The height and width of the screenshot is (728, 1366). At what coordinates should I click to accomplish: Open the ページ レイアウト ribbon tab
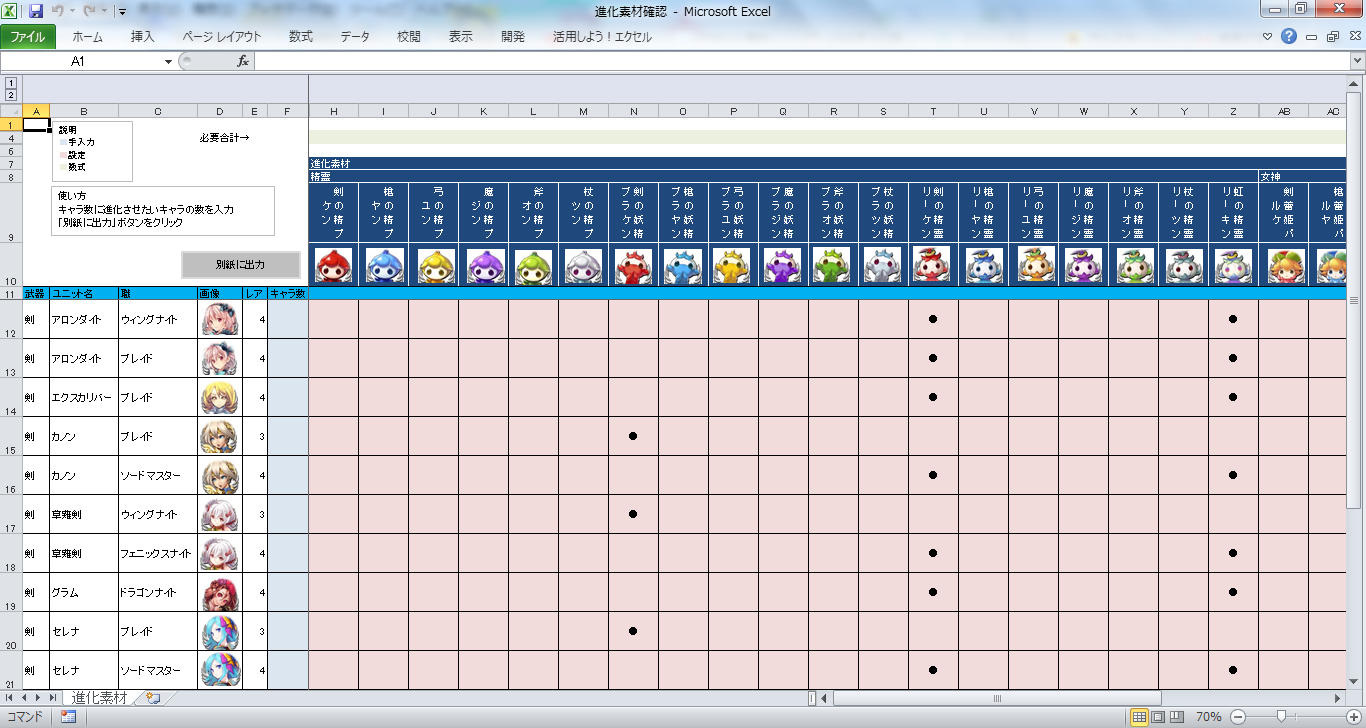[222, 37]
